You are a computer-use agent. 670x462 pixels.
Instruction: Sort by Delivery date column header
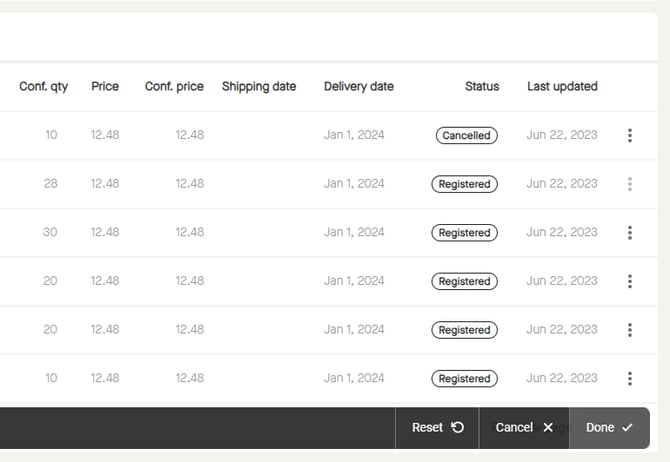pos(358,86)
